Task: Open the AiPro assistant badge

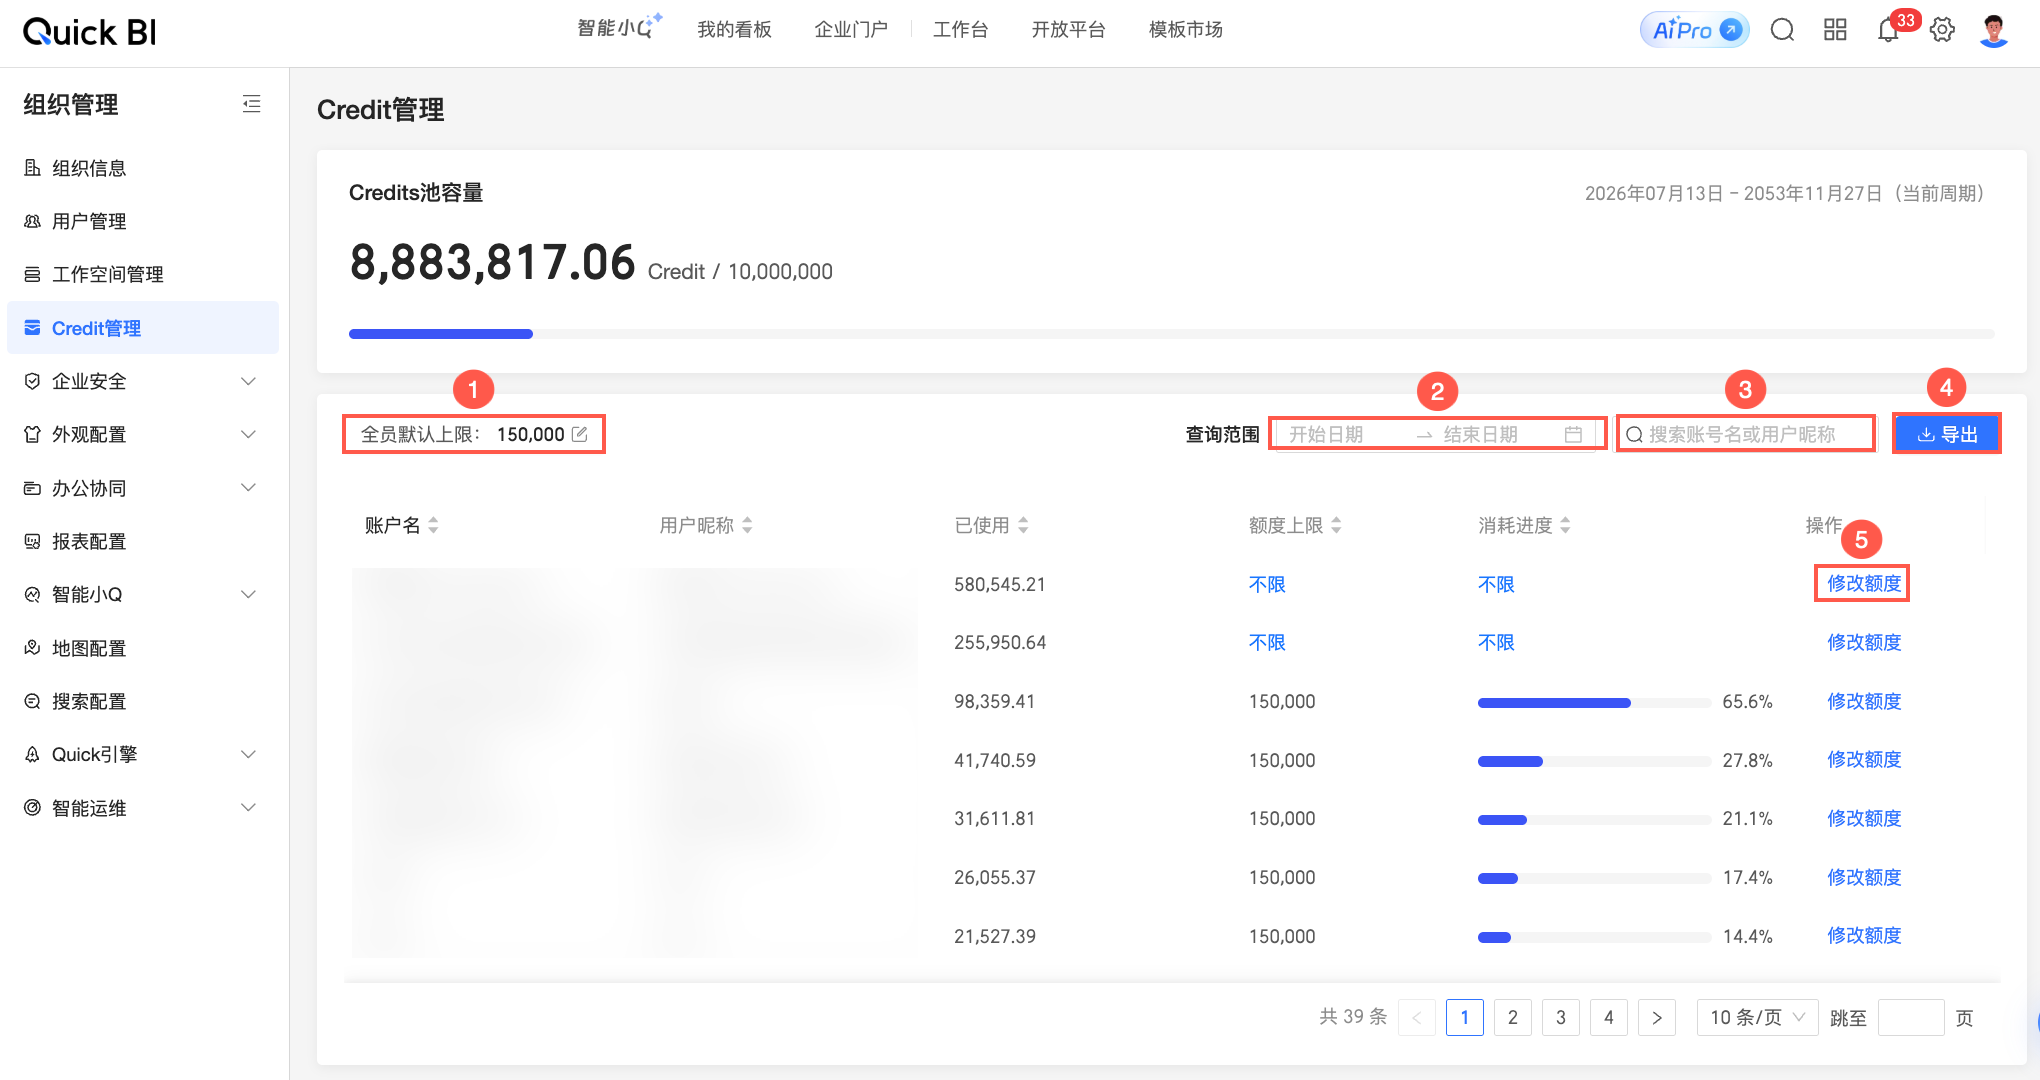Action: pos(1695,30)
